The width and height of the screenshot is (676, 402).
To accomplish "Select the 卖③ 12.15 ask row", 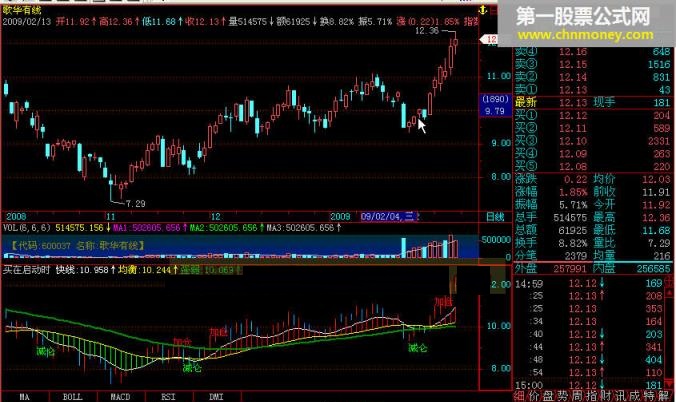I will (x=593, y=65).
